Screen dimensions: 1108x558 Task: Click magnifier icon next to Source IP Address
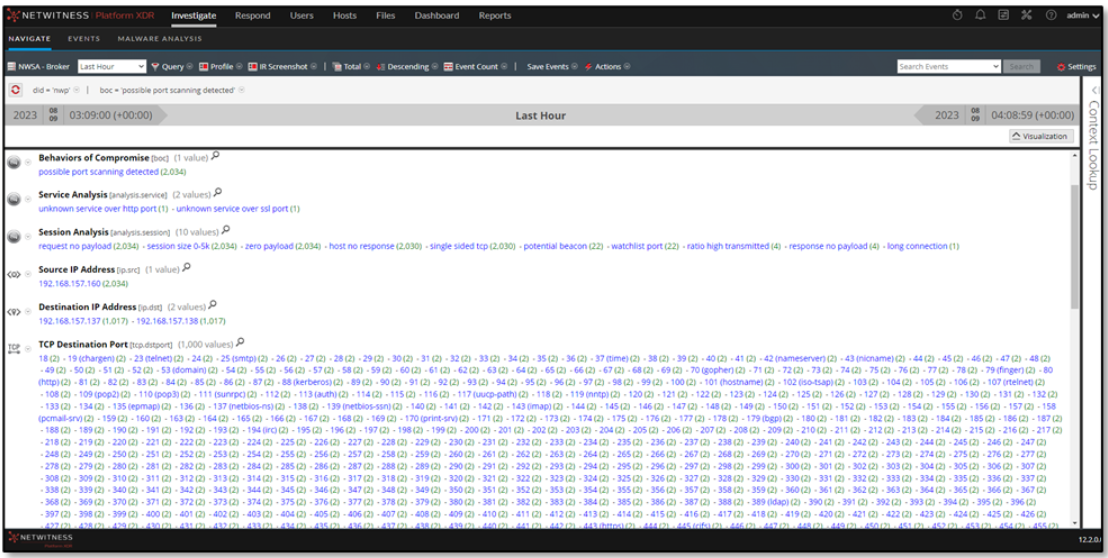tap(187, 269)
